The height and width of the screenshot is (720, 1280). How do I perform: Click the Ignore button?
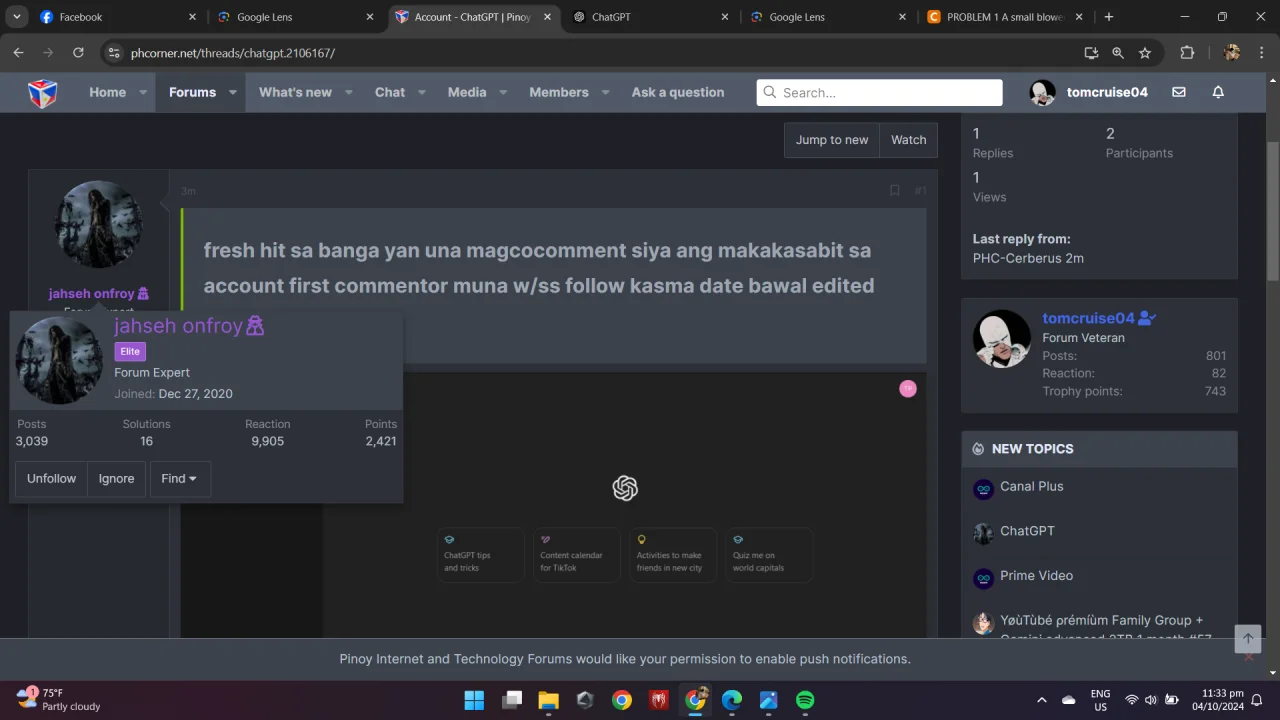click(116, 479)
